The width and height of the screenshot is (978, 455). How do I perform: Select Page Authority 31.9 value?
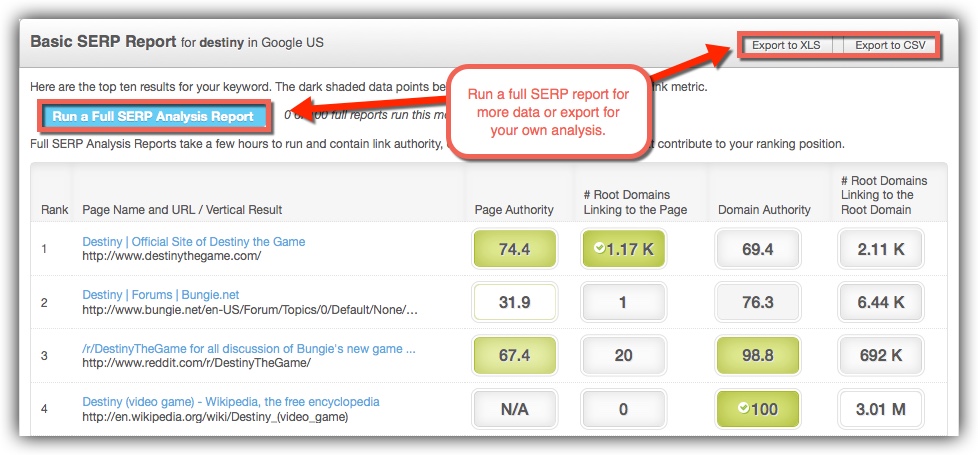515,303
